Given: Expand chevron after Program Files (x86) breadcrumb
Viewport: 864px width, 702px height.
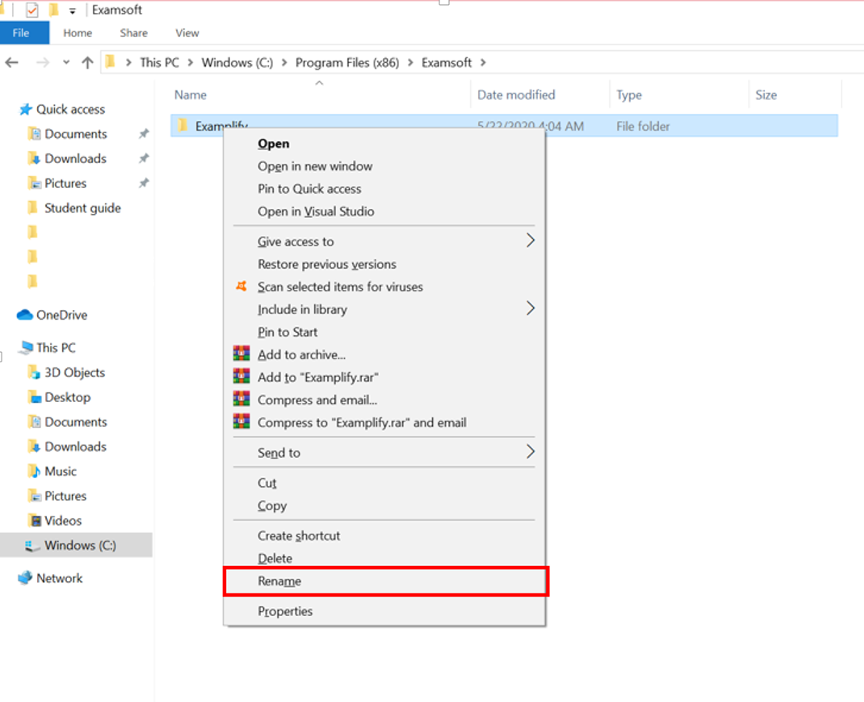Looking at the screenshot, I should click(x=411, y=63).
